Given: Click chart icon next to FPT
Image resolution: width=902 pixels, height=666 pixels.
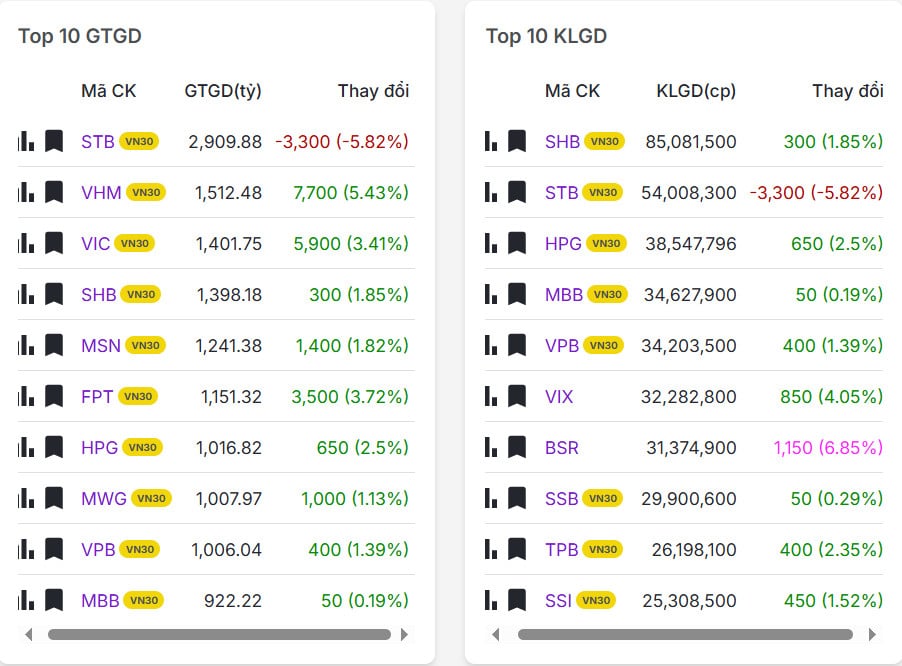Looking at the screenshot, I should pos(25,396).
